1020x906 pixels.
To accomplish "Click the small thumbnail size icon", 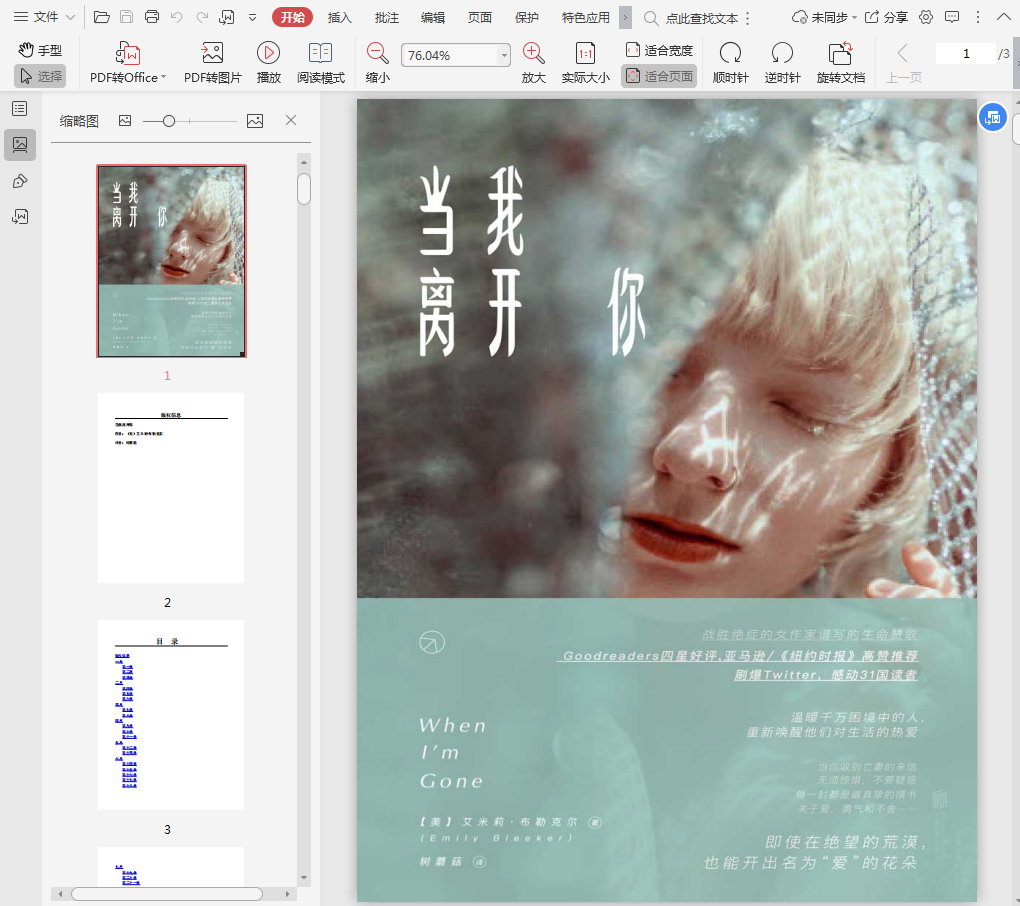I will pyautogui.click(x=125, y=120).
